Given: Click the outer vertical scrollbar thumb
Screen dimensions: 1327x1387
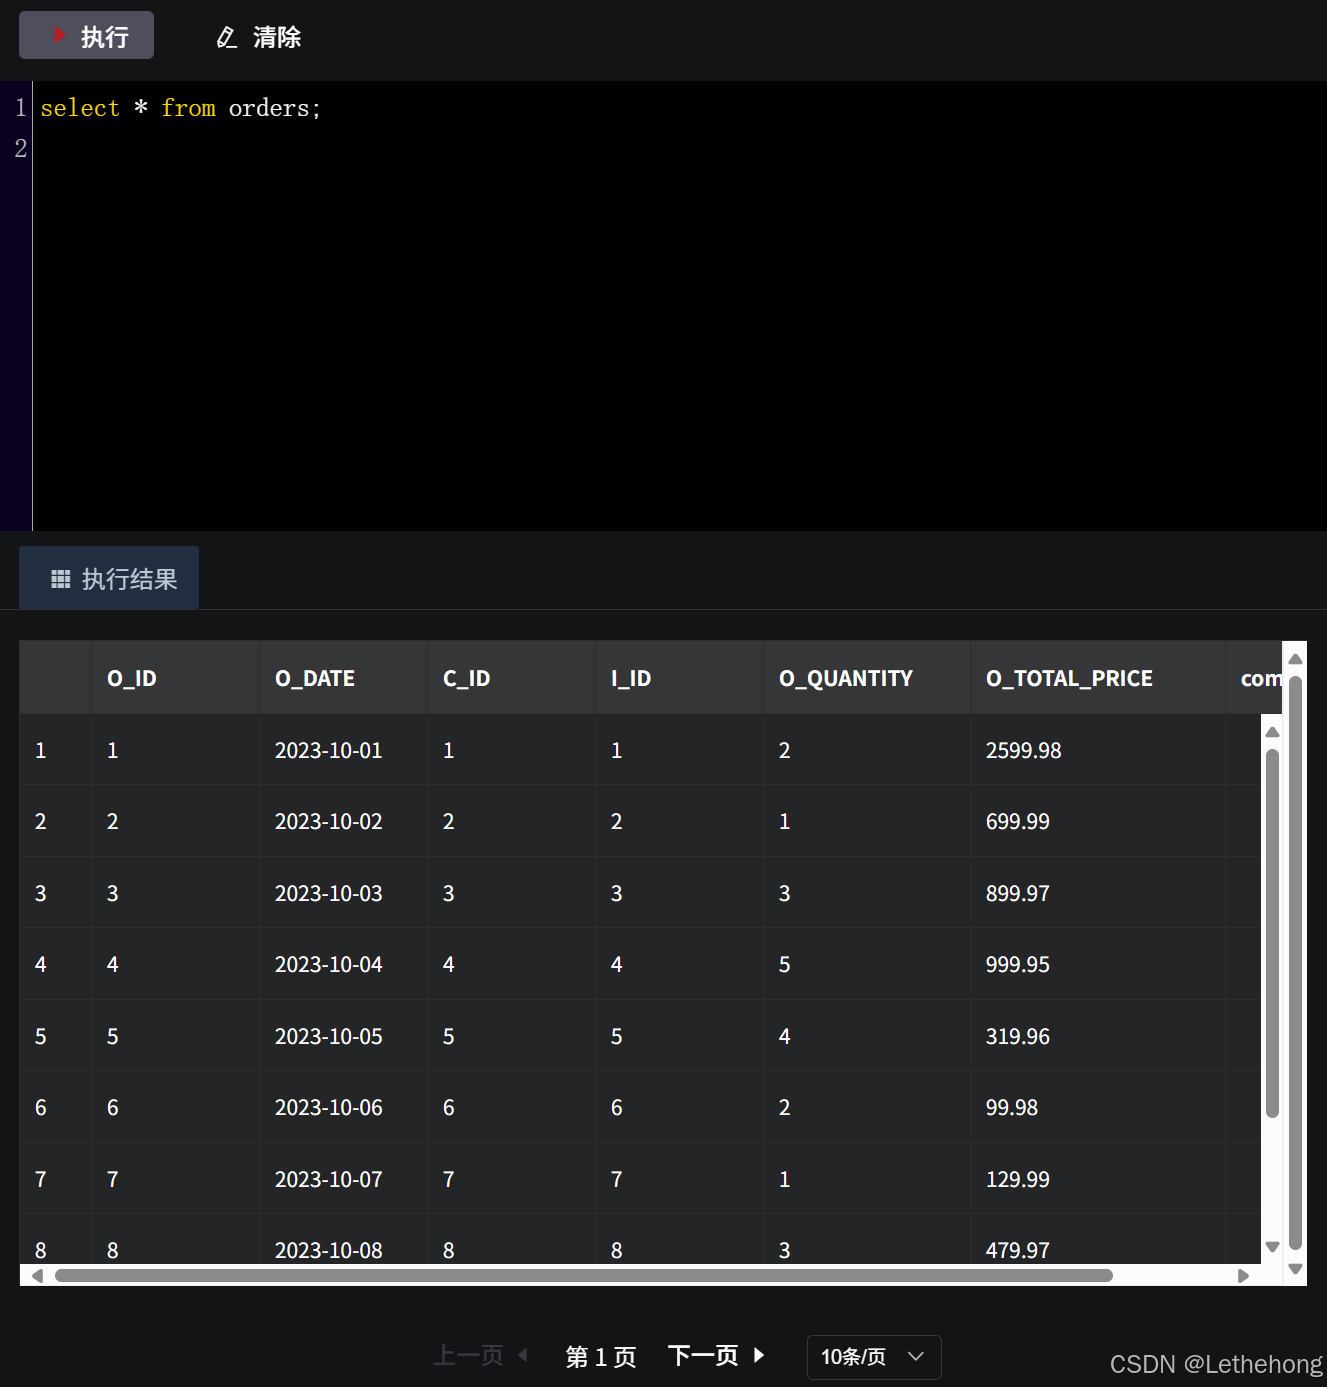Looking at the screenshot, I should click(1295, 963).
